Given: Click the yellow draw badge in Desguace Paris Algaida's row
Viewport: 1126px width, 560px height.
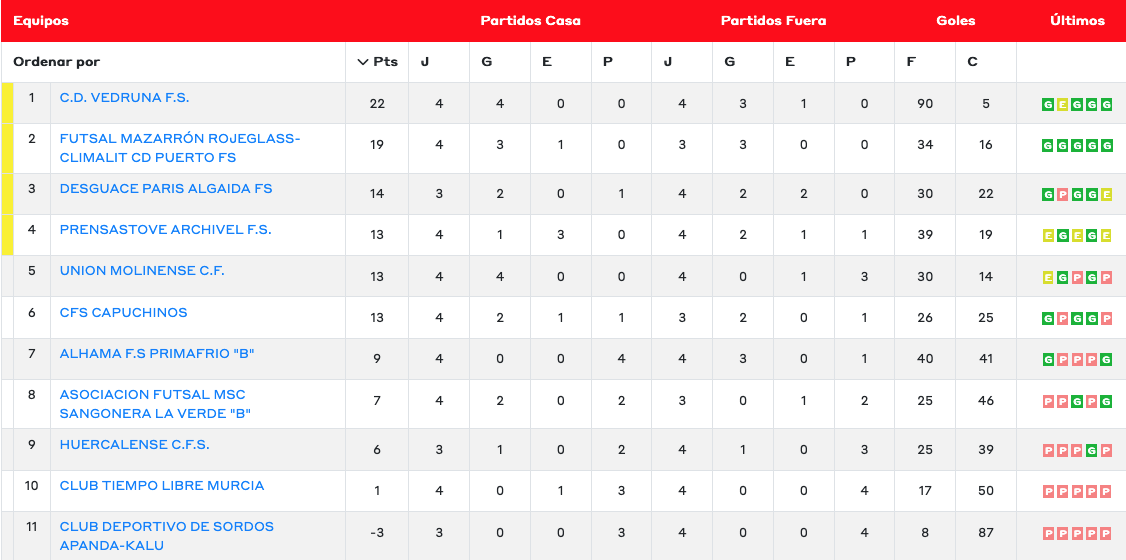Looking at the screenshot, I should 1107,195.
